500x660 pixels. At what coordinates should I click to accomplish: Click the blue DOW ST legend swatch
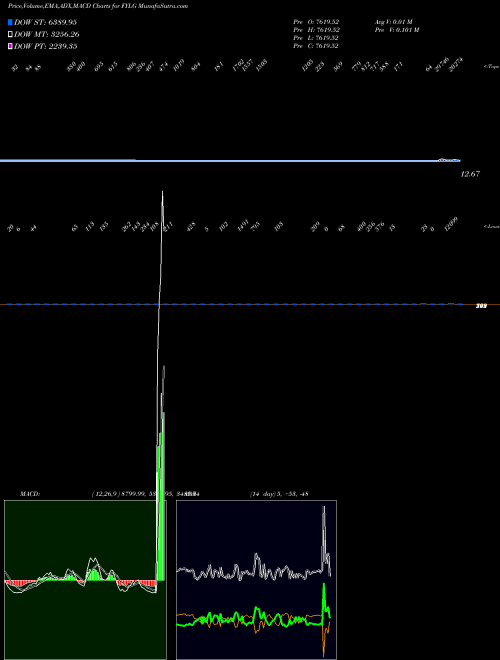10,22
